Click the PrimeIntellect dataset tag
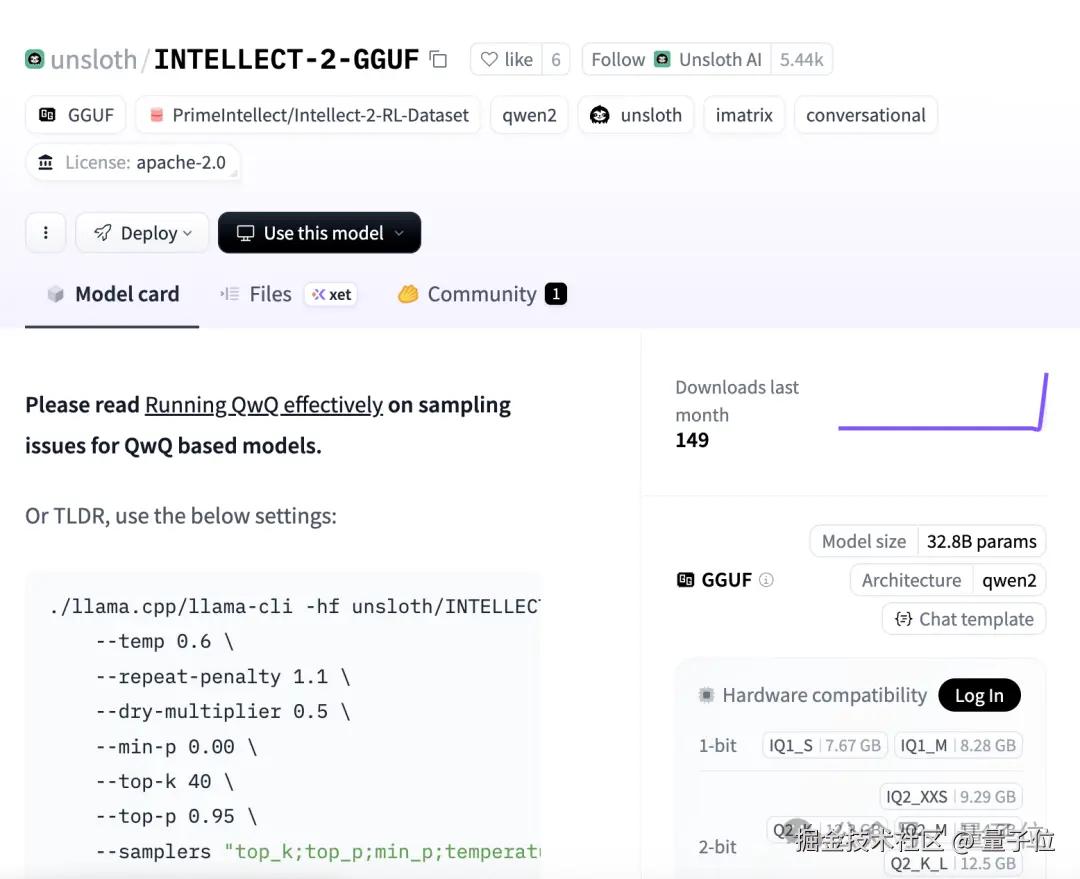Image resolution: width=1080 pixels, height=879 pixels. point(308,115)
